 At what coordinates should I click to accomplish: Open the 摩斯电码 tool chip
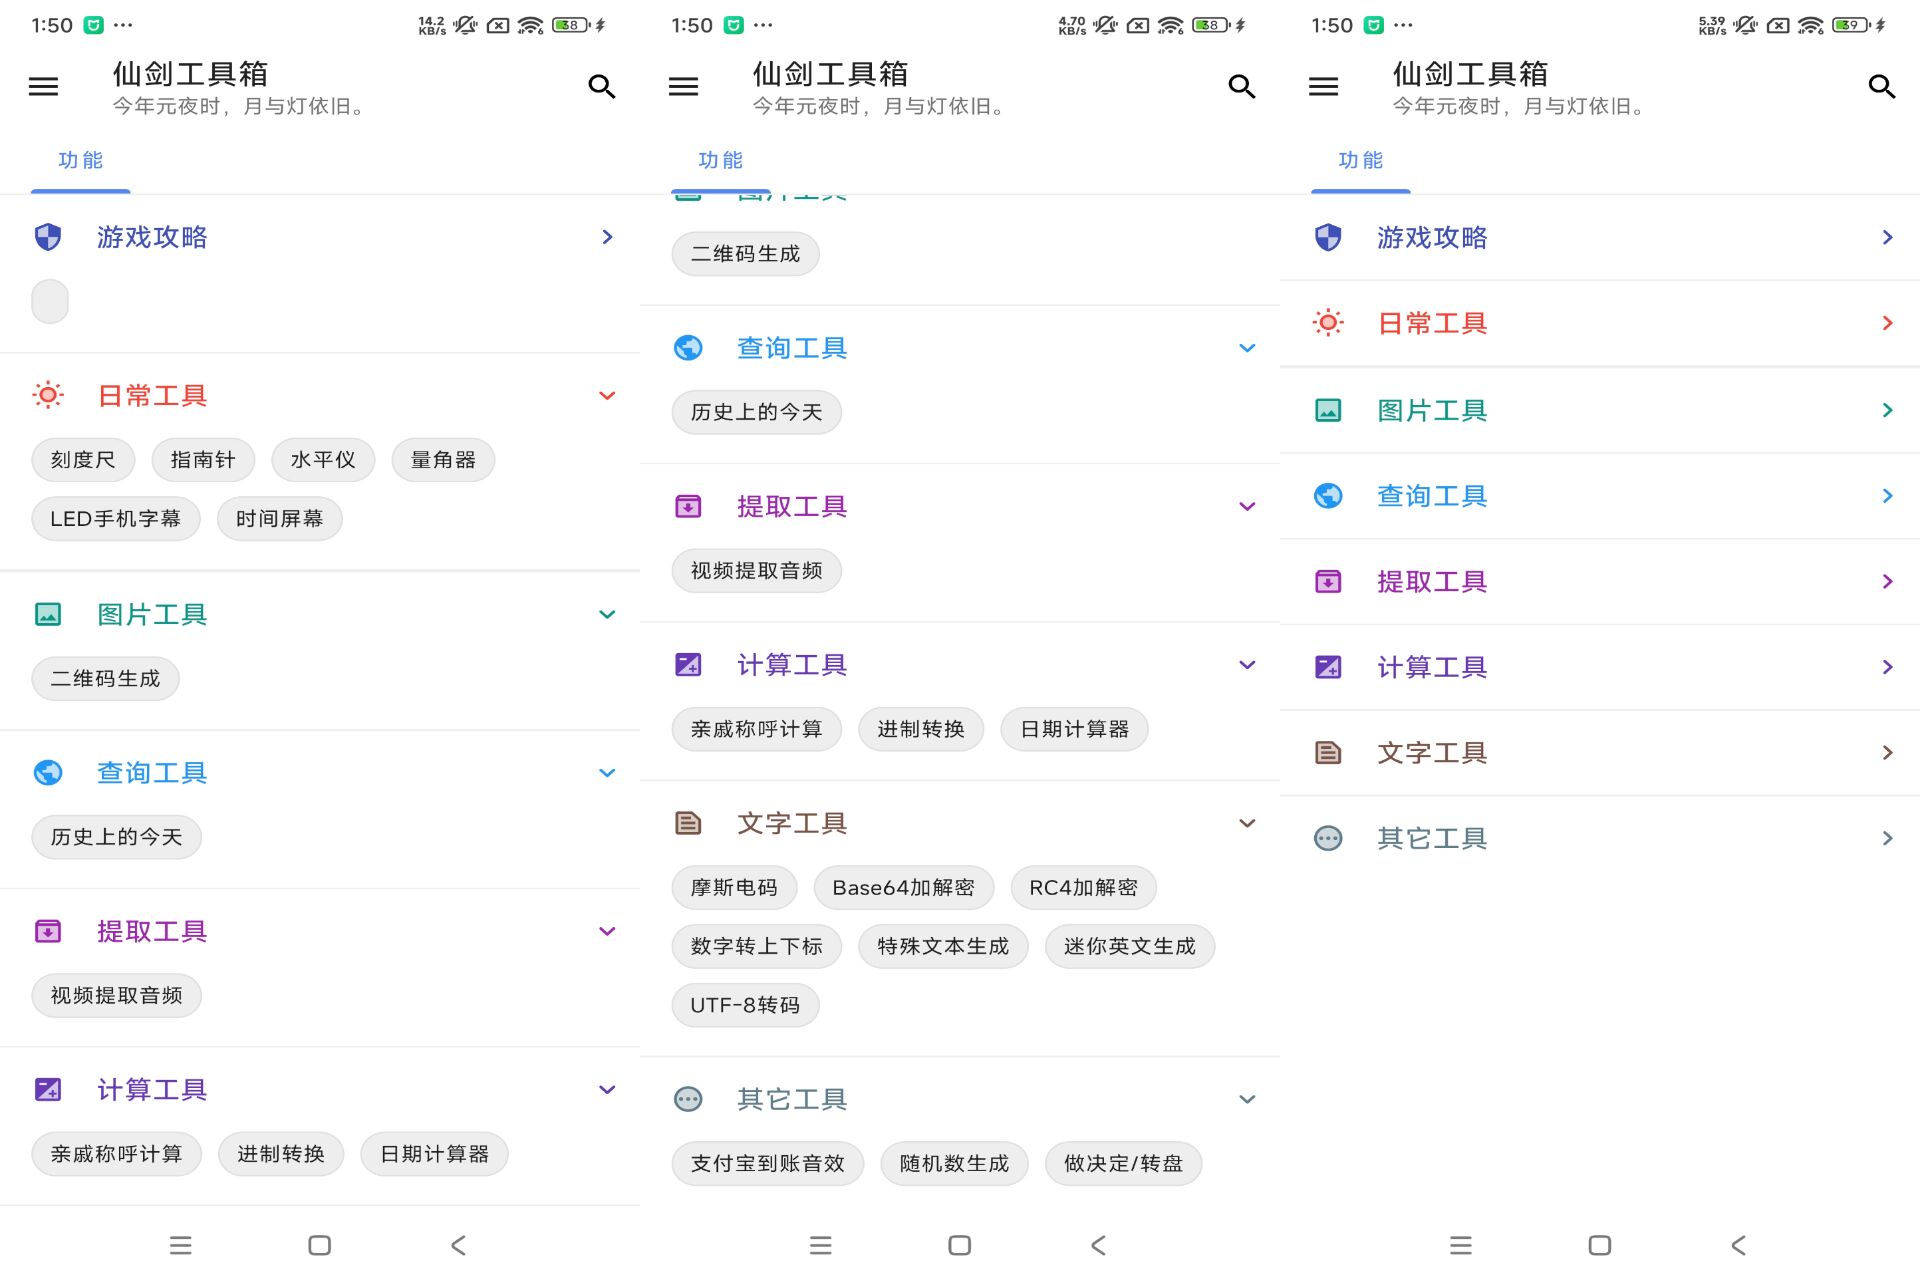tap(734, 887)
